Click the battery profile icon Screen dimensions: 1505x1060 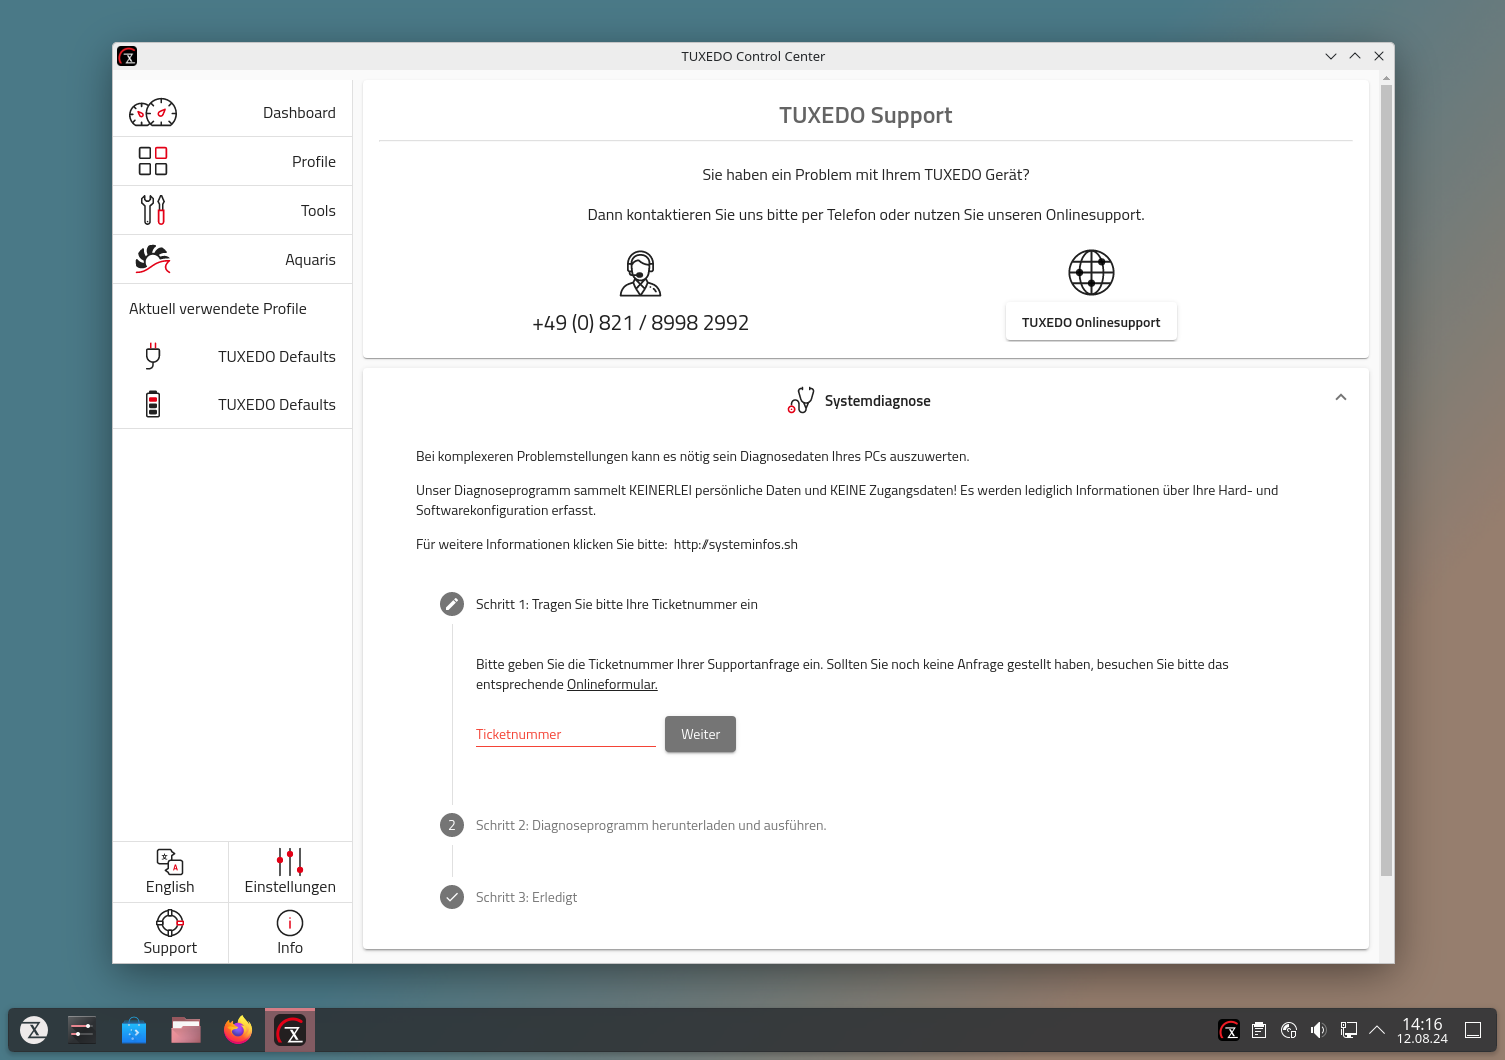[x=153, y=404]
